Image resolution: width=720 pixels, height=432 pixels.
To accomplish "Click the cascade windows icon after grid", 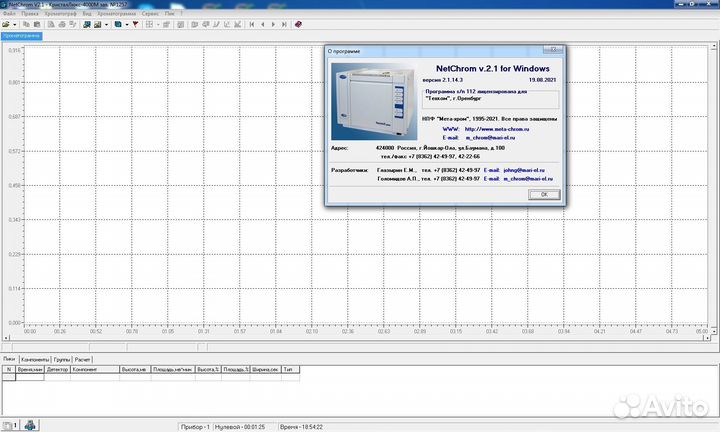I will click(x=166, y=24).
